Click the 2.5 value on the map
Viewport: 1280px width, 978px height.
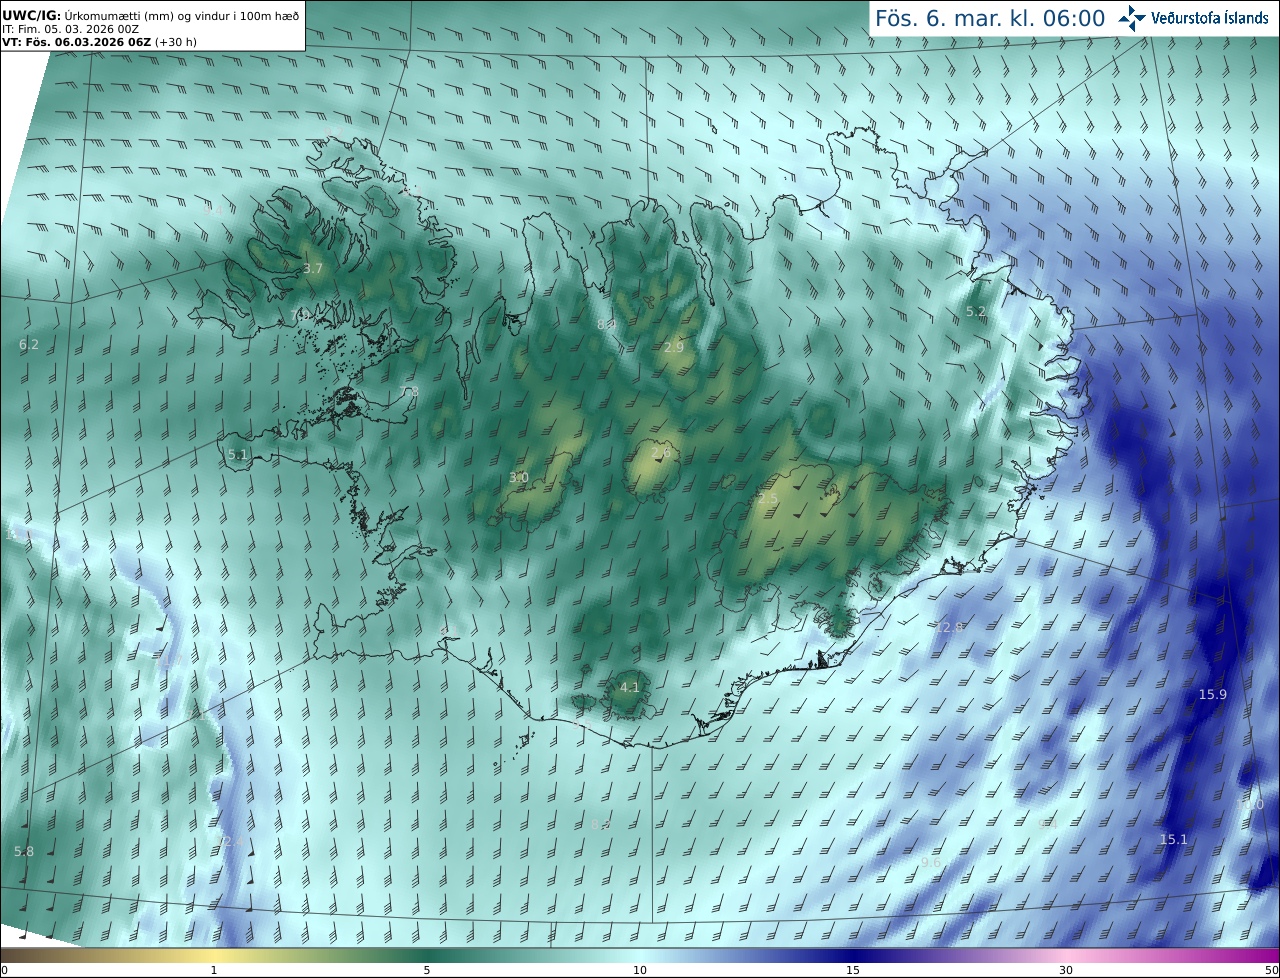(x=768, y=498)
